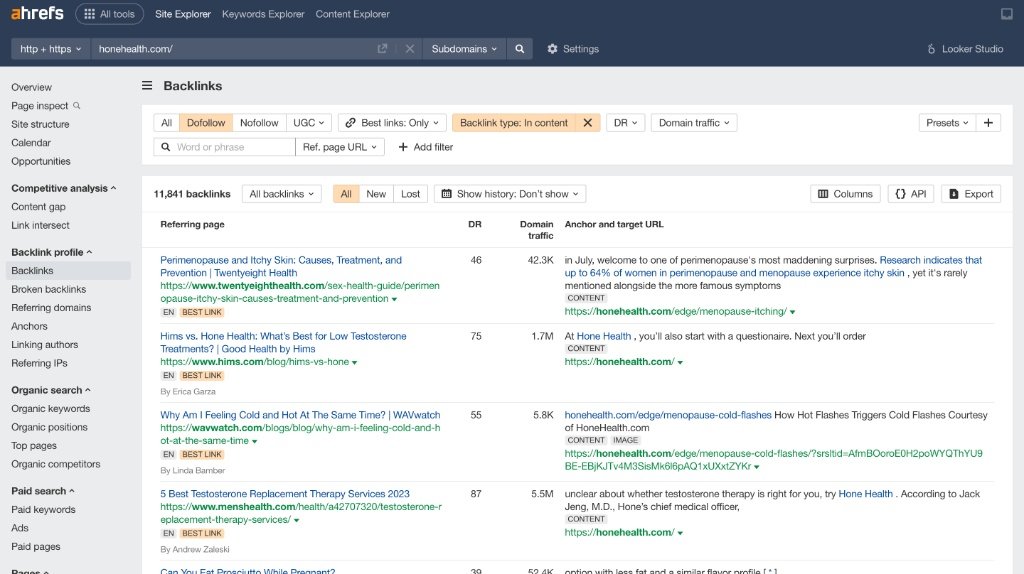
Task: Open the All backlinks dropdown
Action: [x=281, y=194]
